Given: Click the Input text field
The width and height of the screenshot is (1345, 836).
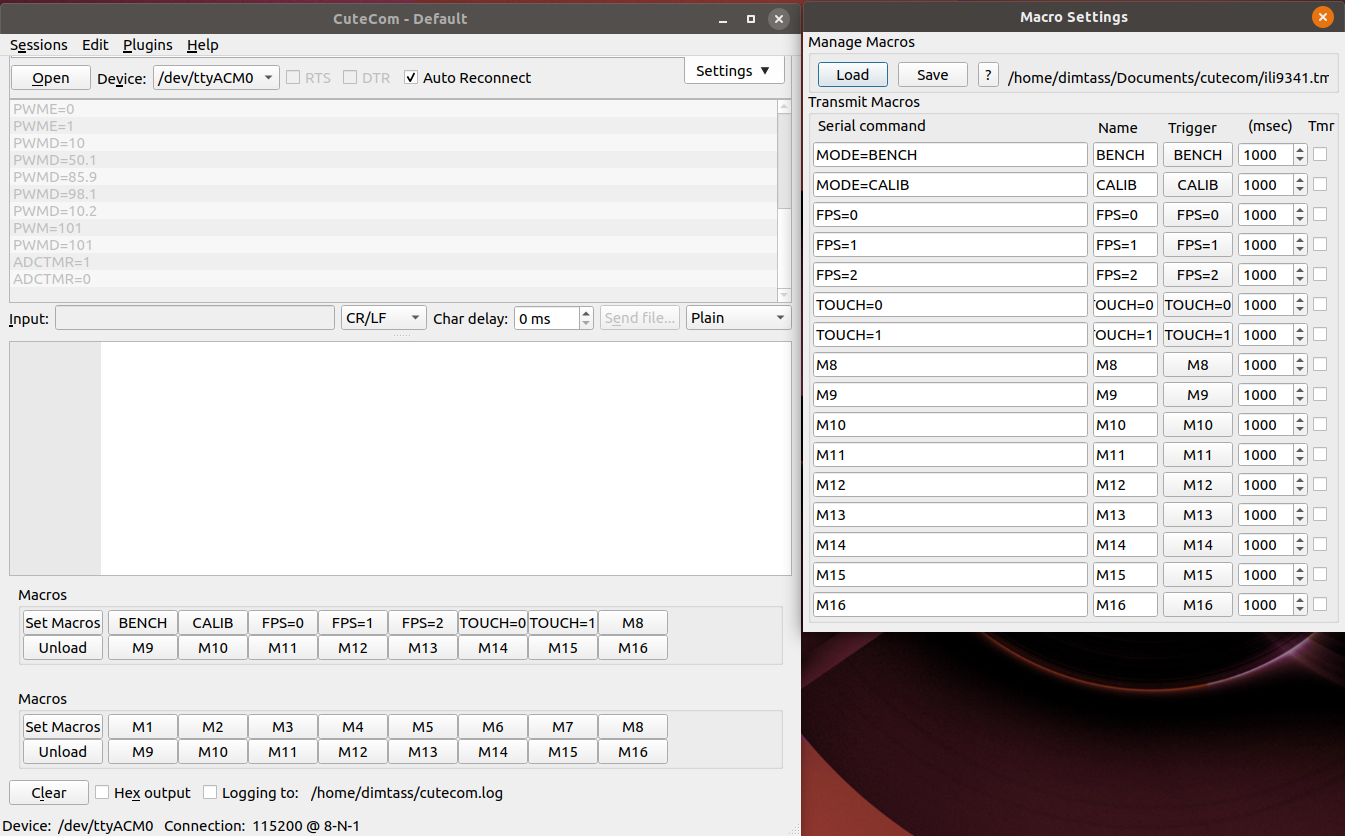Looking at the screenshot, I should coord(195,318).
